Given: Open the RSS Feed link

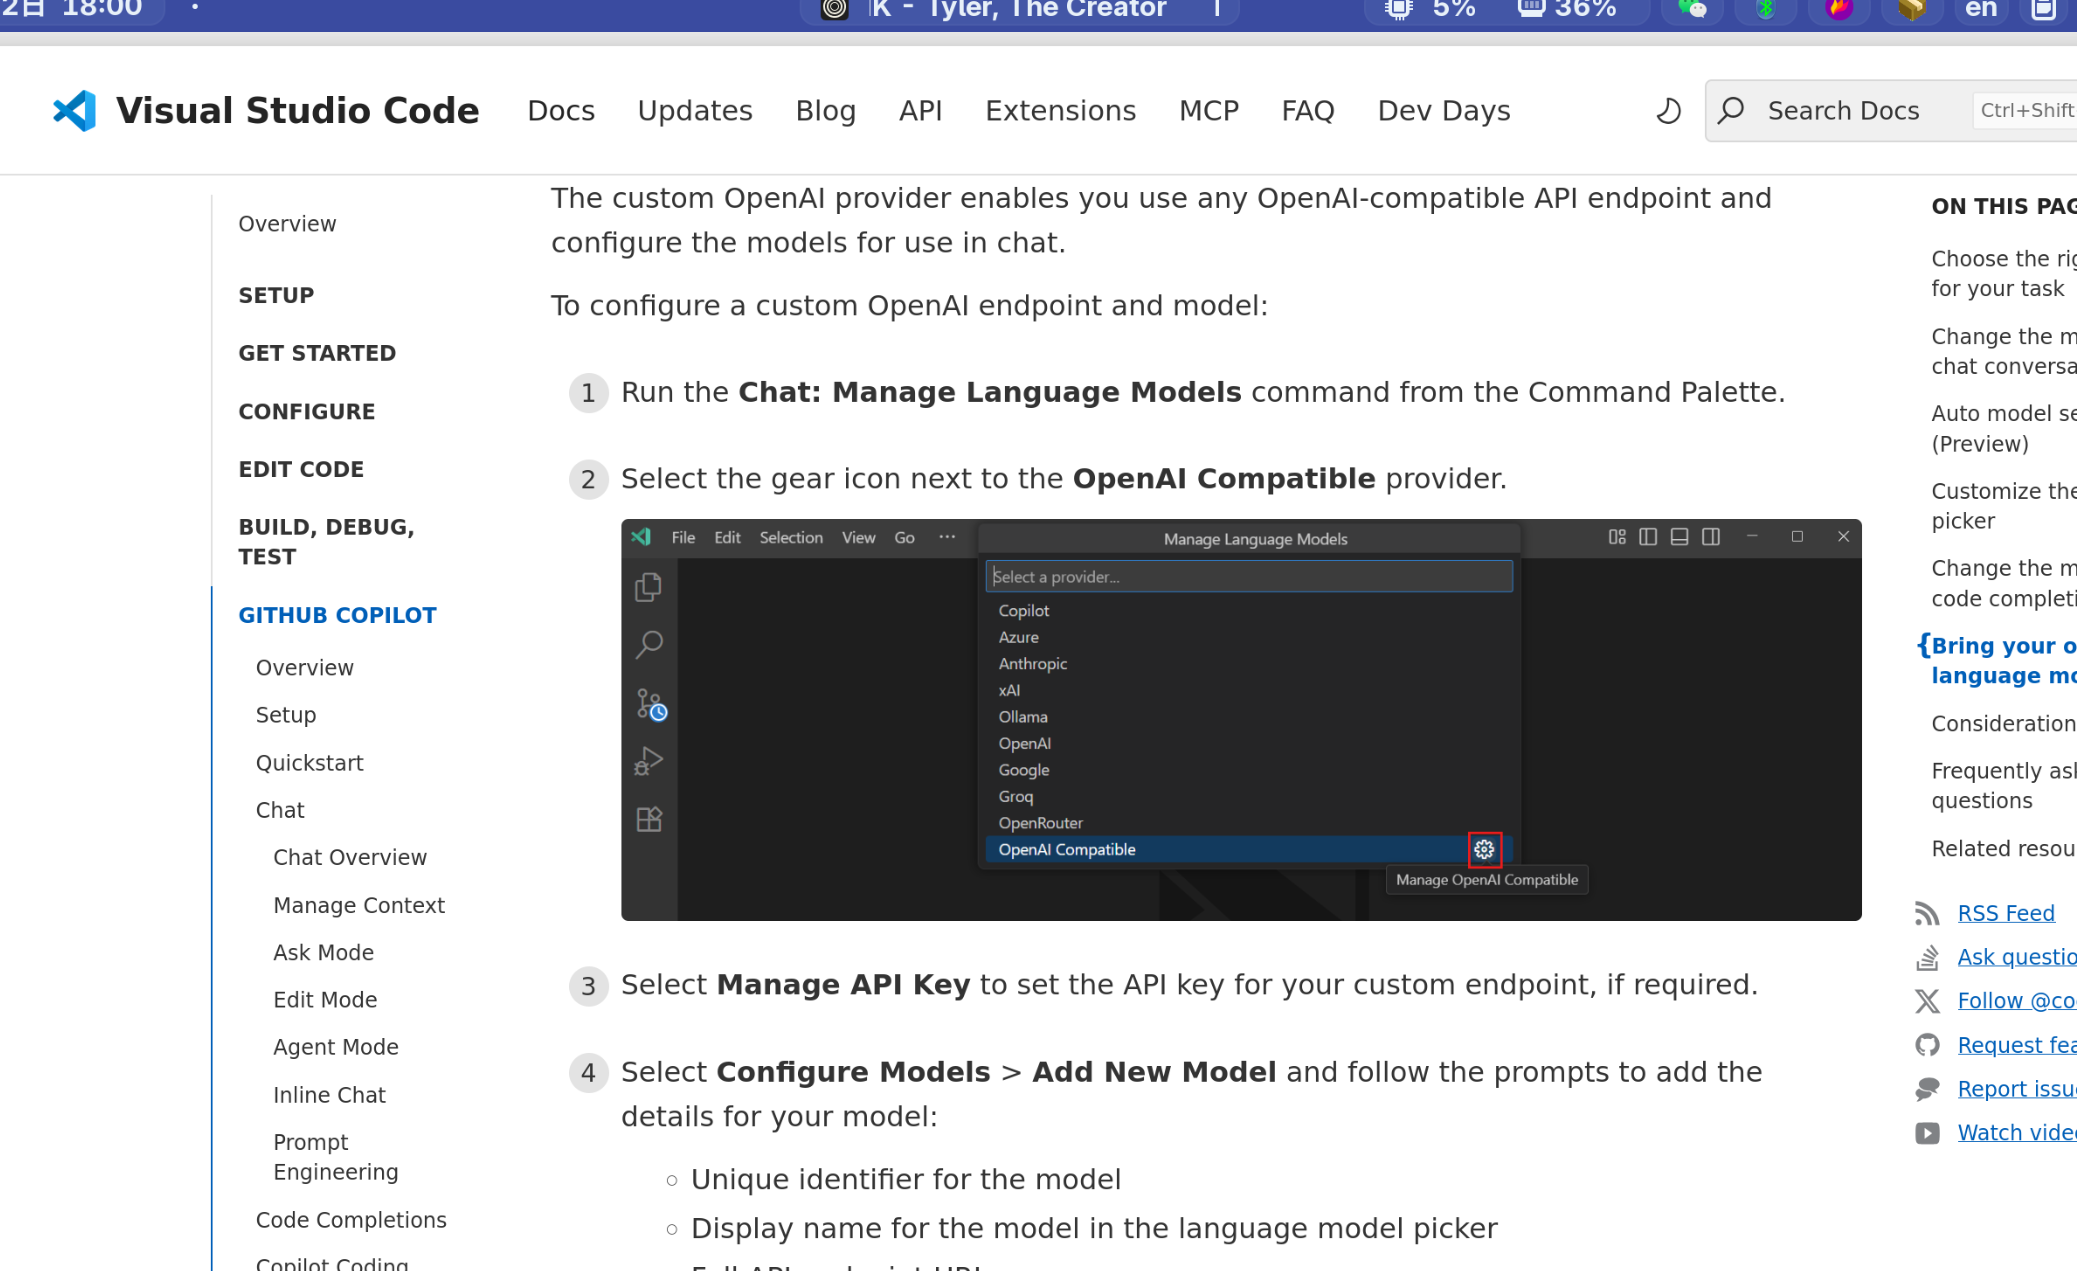Looking at the screenshot, I should tap(2005, 913).
